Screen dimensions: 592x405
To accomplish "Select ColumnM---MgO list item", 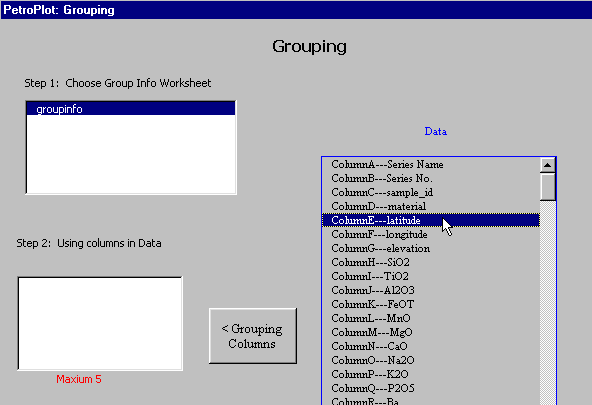I will coord(431,332).
